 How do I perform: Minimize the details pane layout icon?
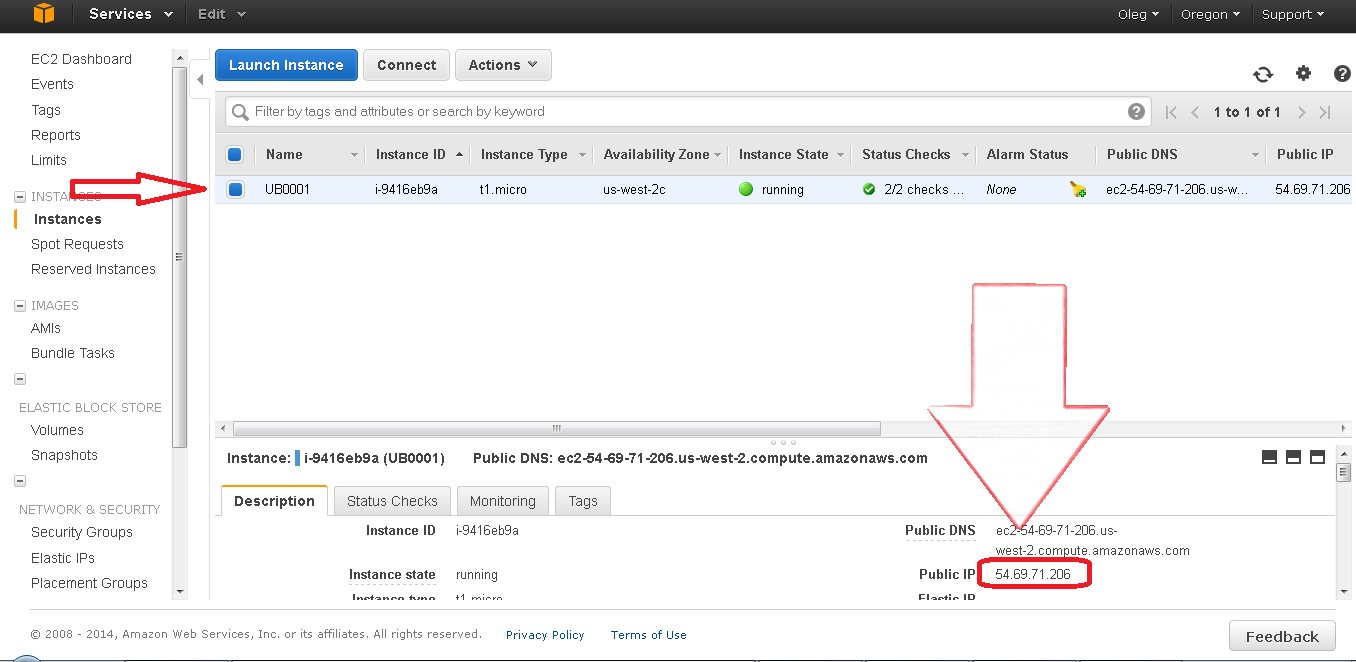(1270, 457)
